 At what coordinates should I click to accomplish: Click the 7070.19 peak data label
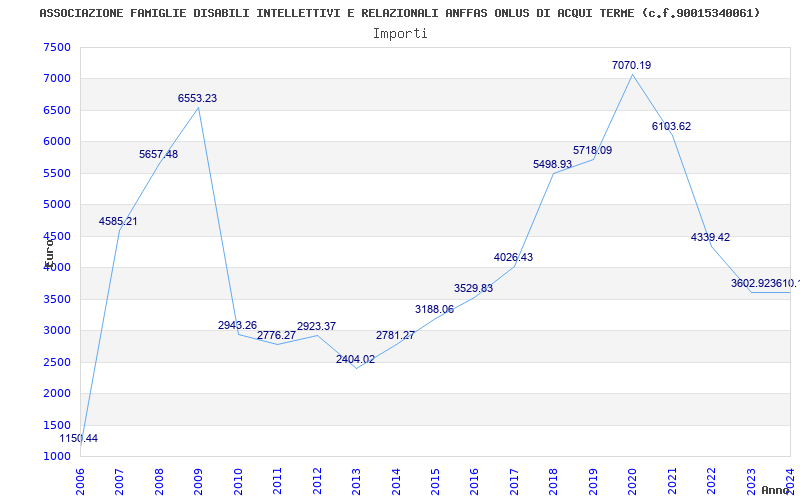[632, 65]
